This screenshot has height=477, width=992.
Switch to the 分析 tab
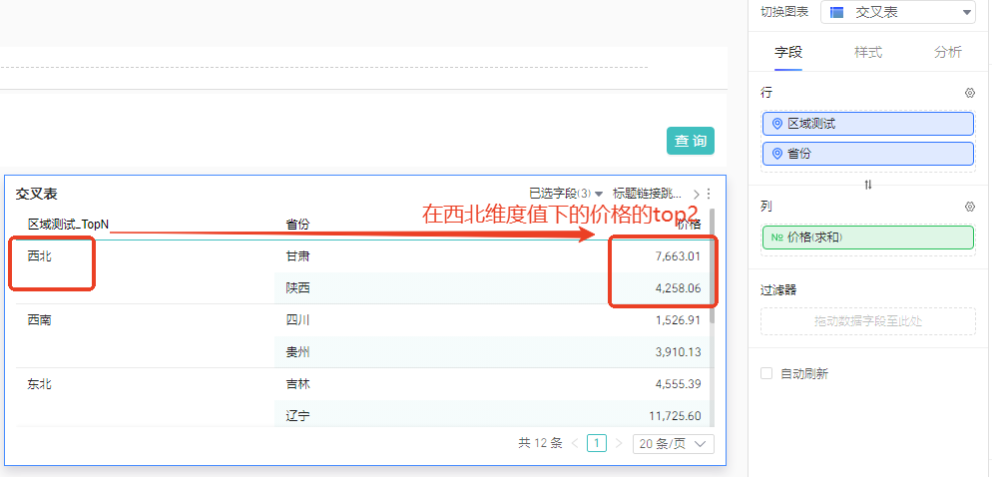tap(947, 52)
